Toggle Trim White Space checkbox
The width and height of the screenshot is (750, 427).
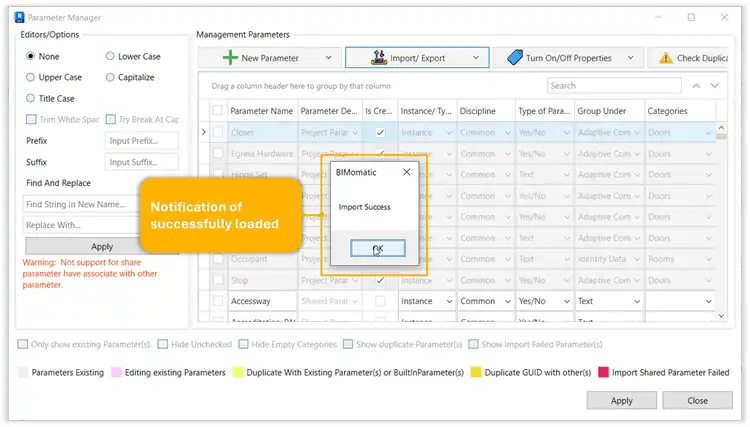31,119
